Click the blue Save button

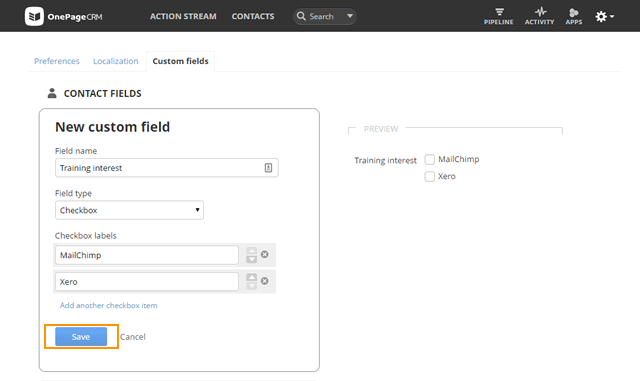[x=81, y=336]
